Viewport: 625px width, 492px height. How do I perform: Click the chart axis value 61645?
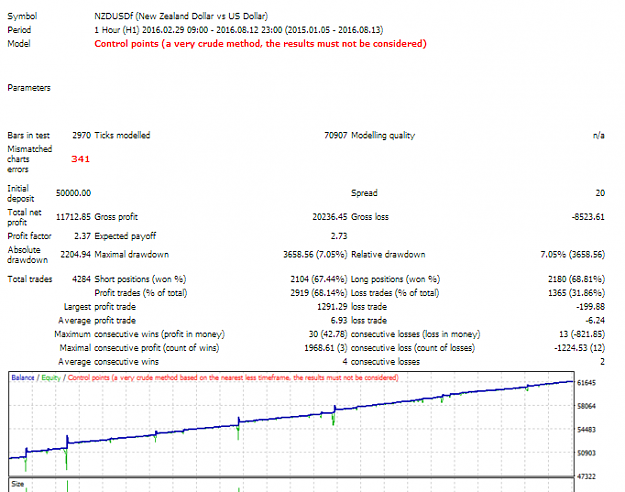click(586, 383)
